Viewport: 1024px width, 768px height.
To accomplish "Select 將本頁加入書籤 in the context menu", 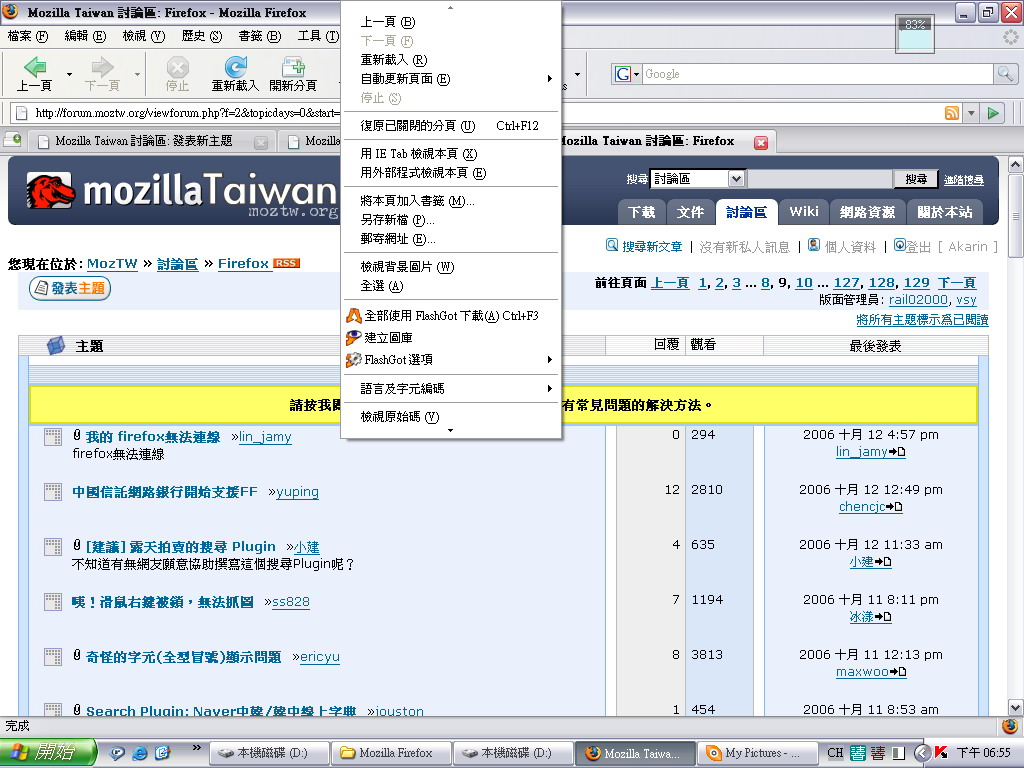I will [x=417, y=201].
